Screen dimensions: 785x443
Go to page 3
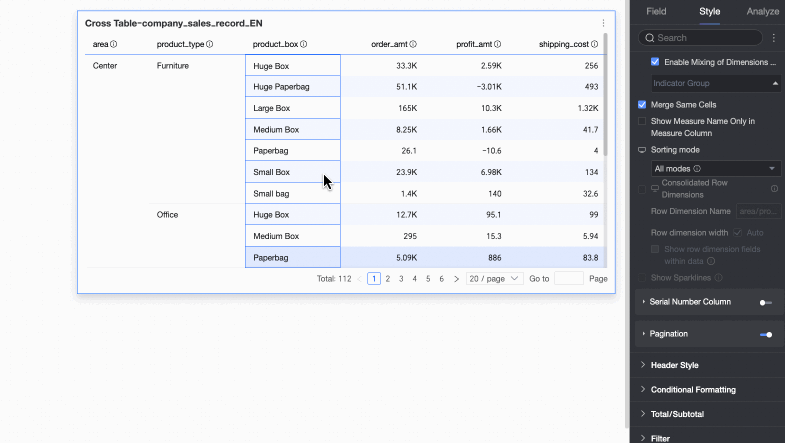pos(401,279)
